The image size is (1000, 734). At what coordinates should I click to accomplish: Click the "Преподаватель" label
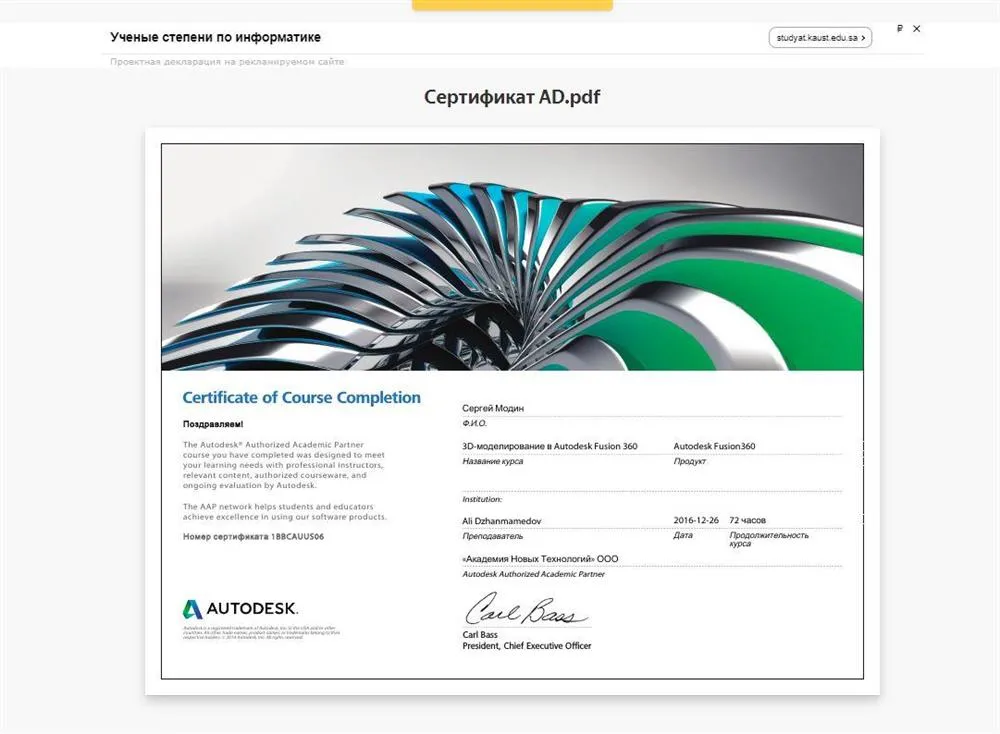click(x=492, y=536)
